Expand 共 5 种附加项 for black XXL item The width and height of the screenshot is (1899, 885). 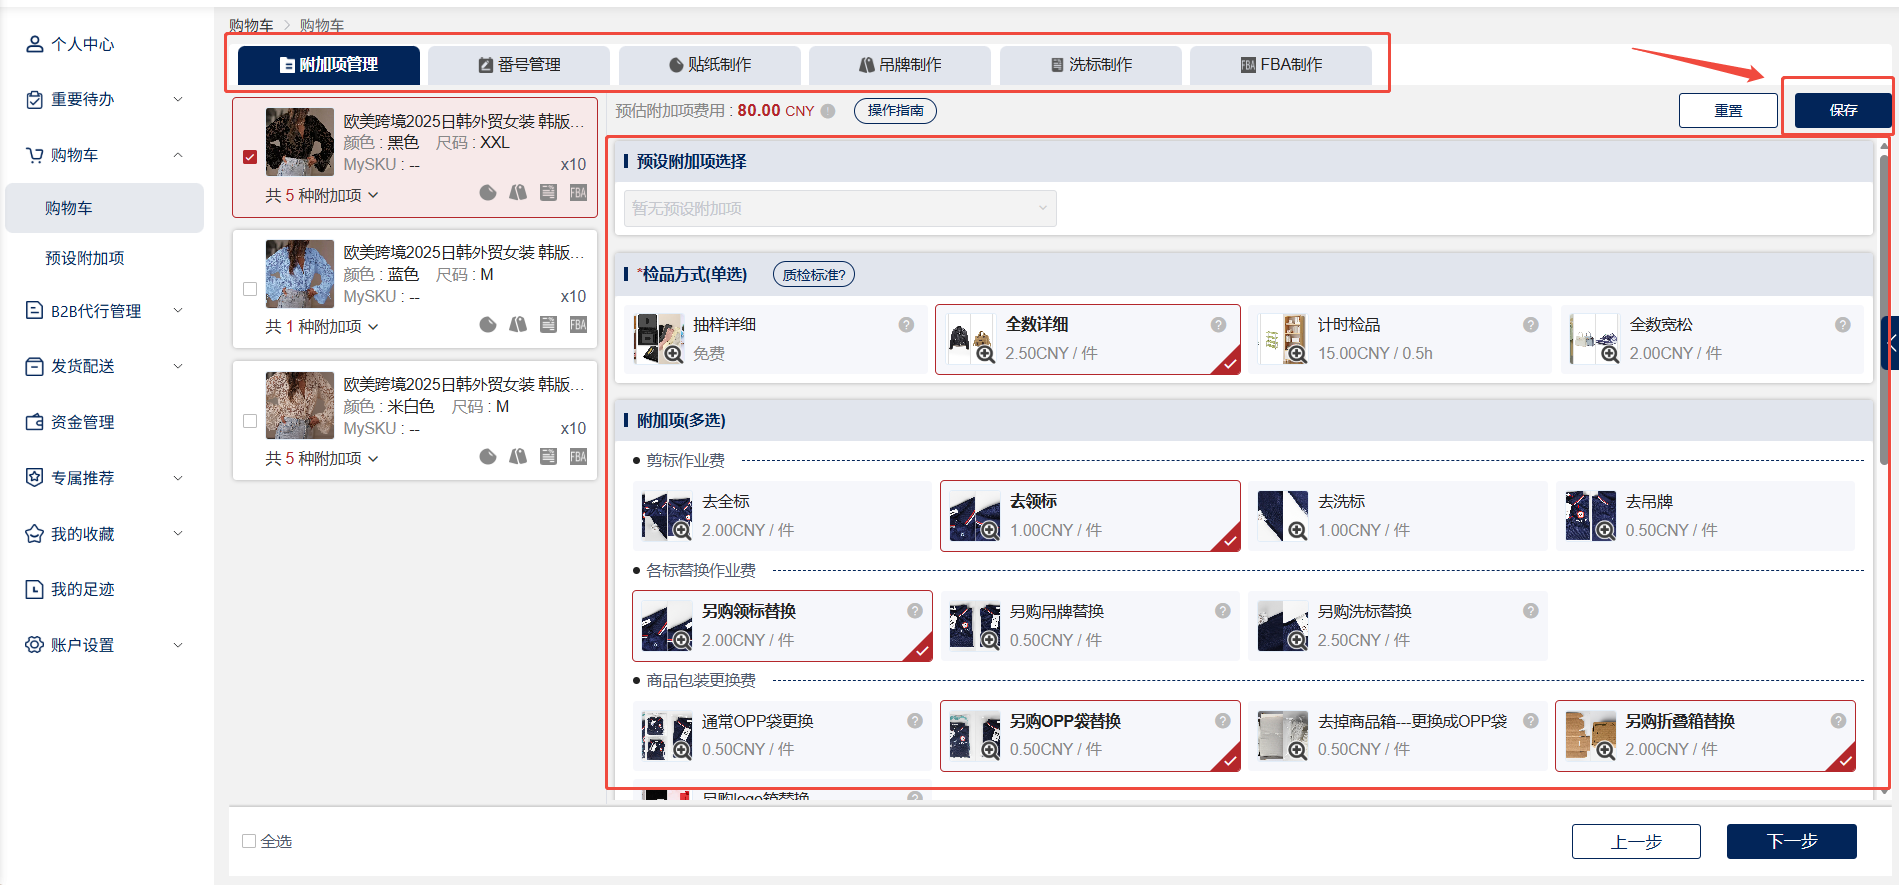pyautogui.click(x=322, y=195)
